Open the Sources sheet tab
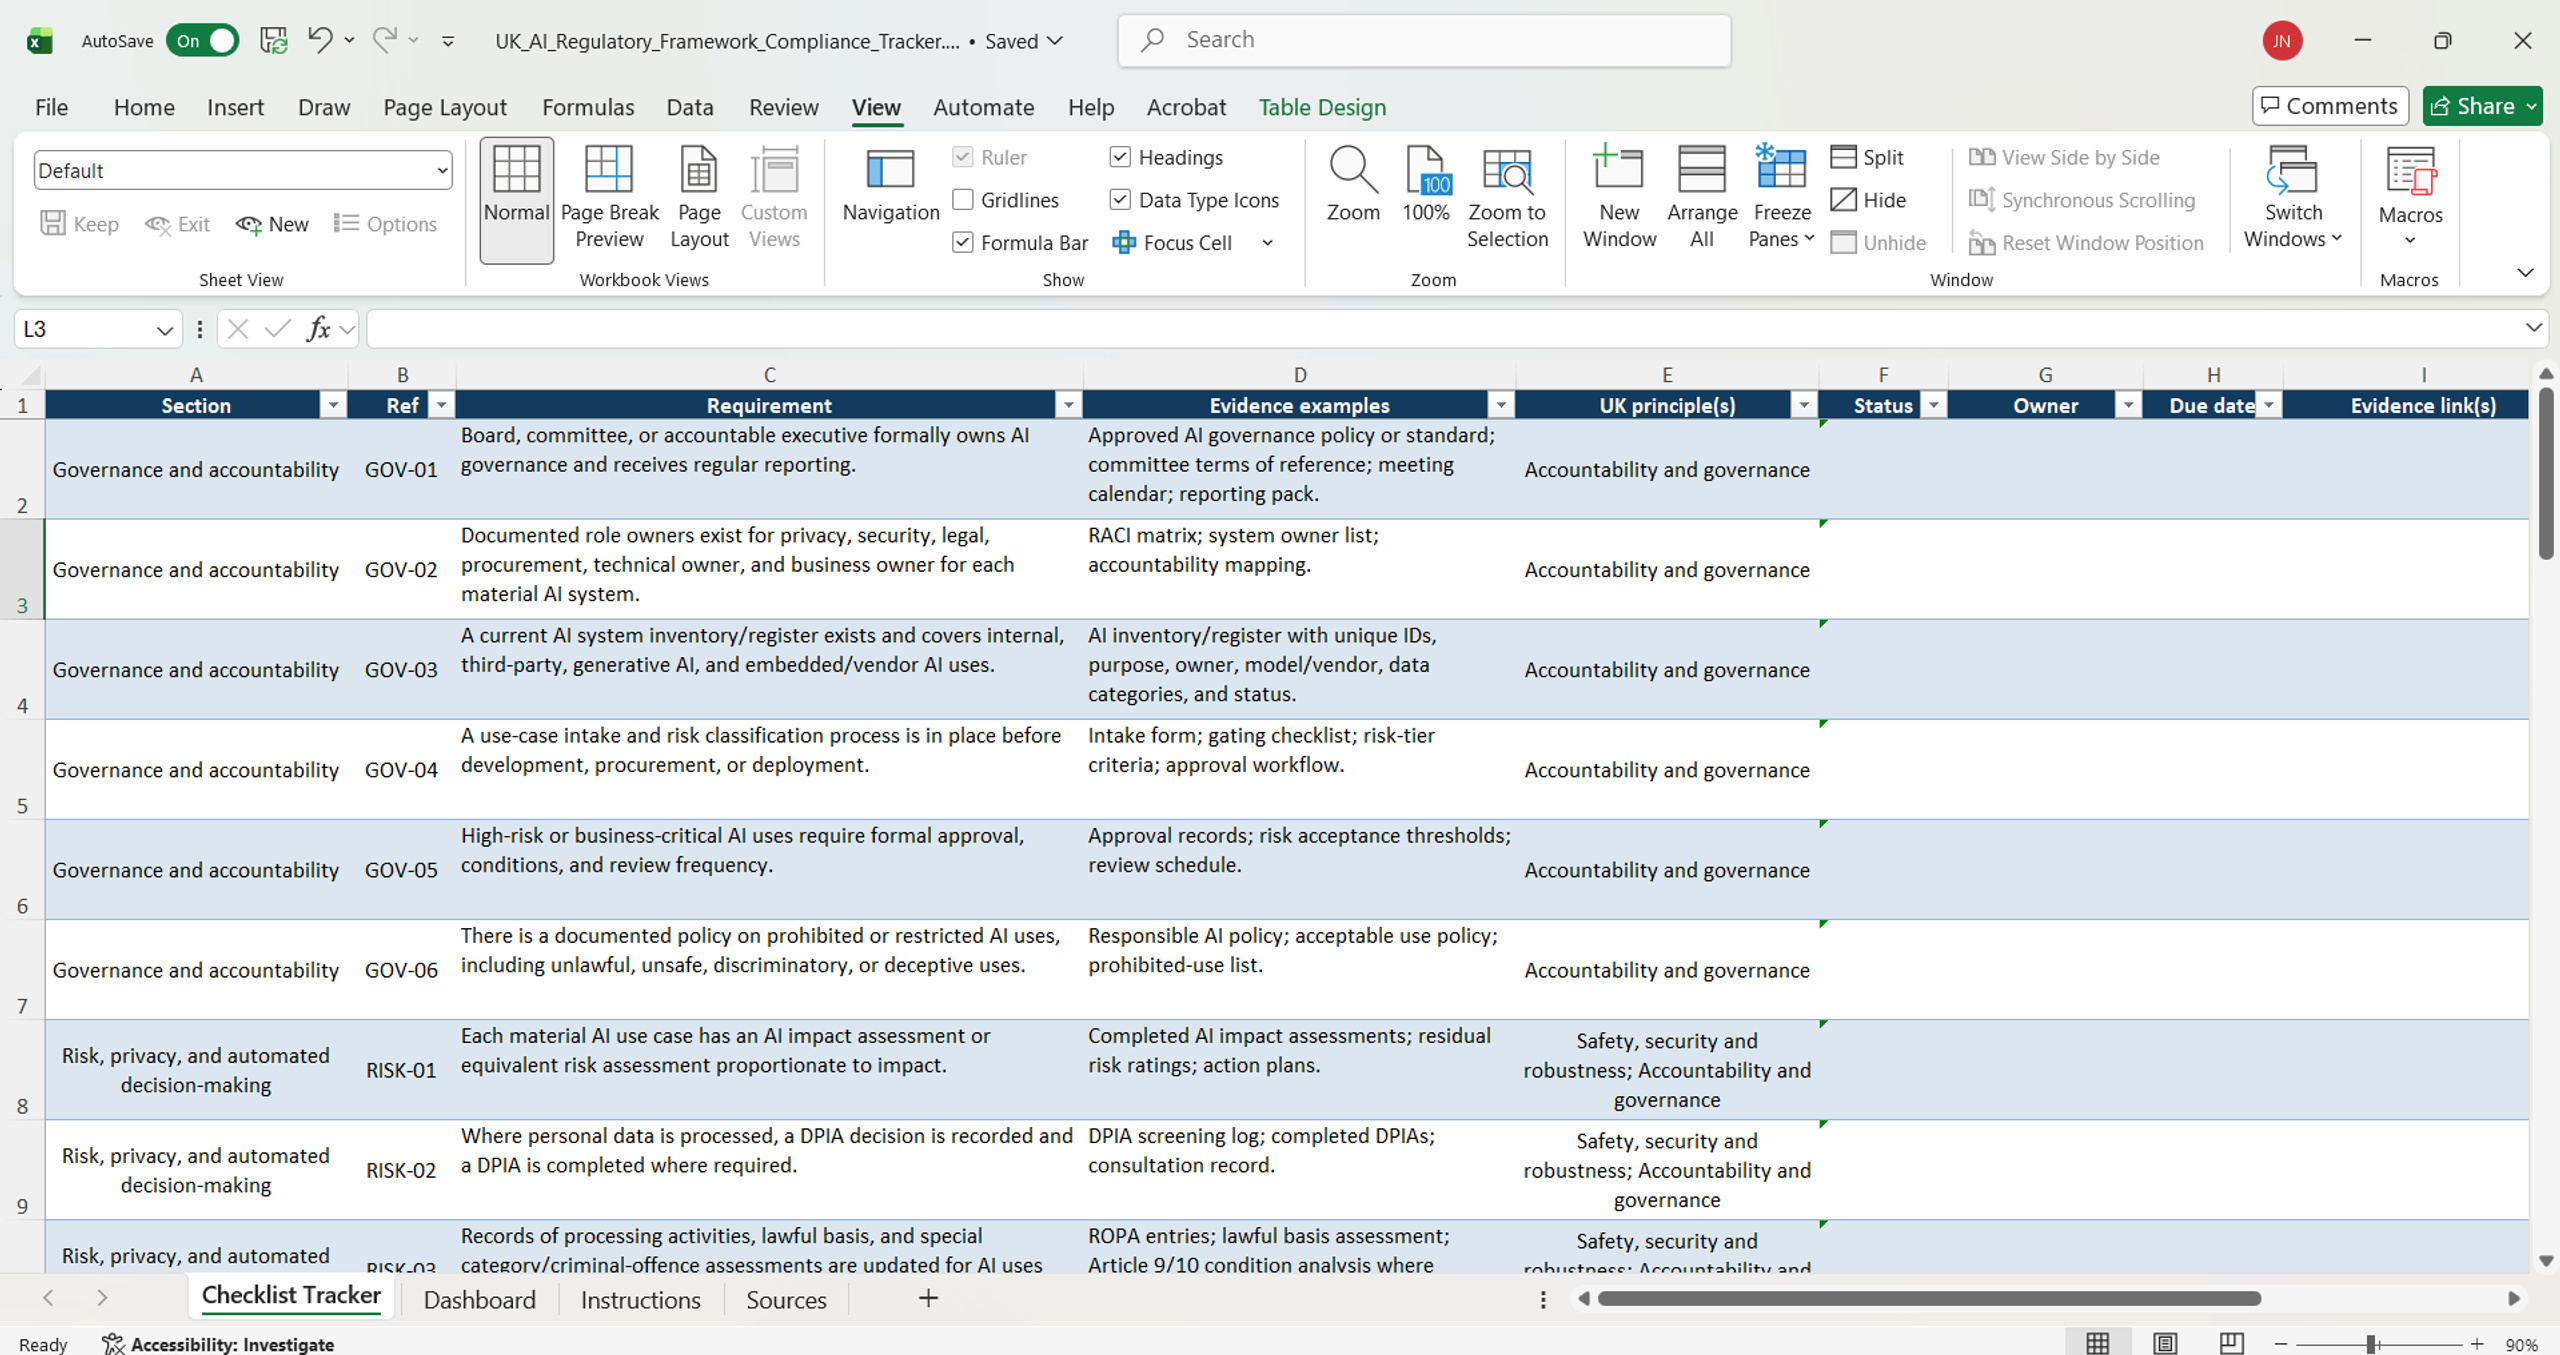The height and width of the screenshot is (1355, 2560). coord(786,1299)
